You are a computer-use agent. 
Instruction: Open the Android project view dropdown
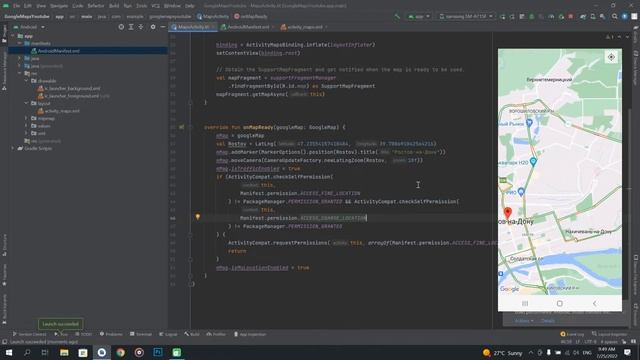30,27
